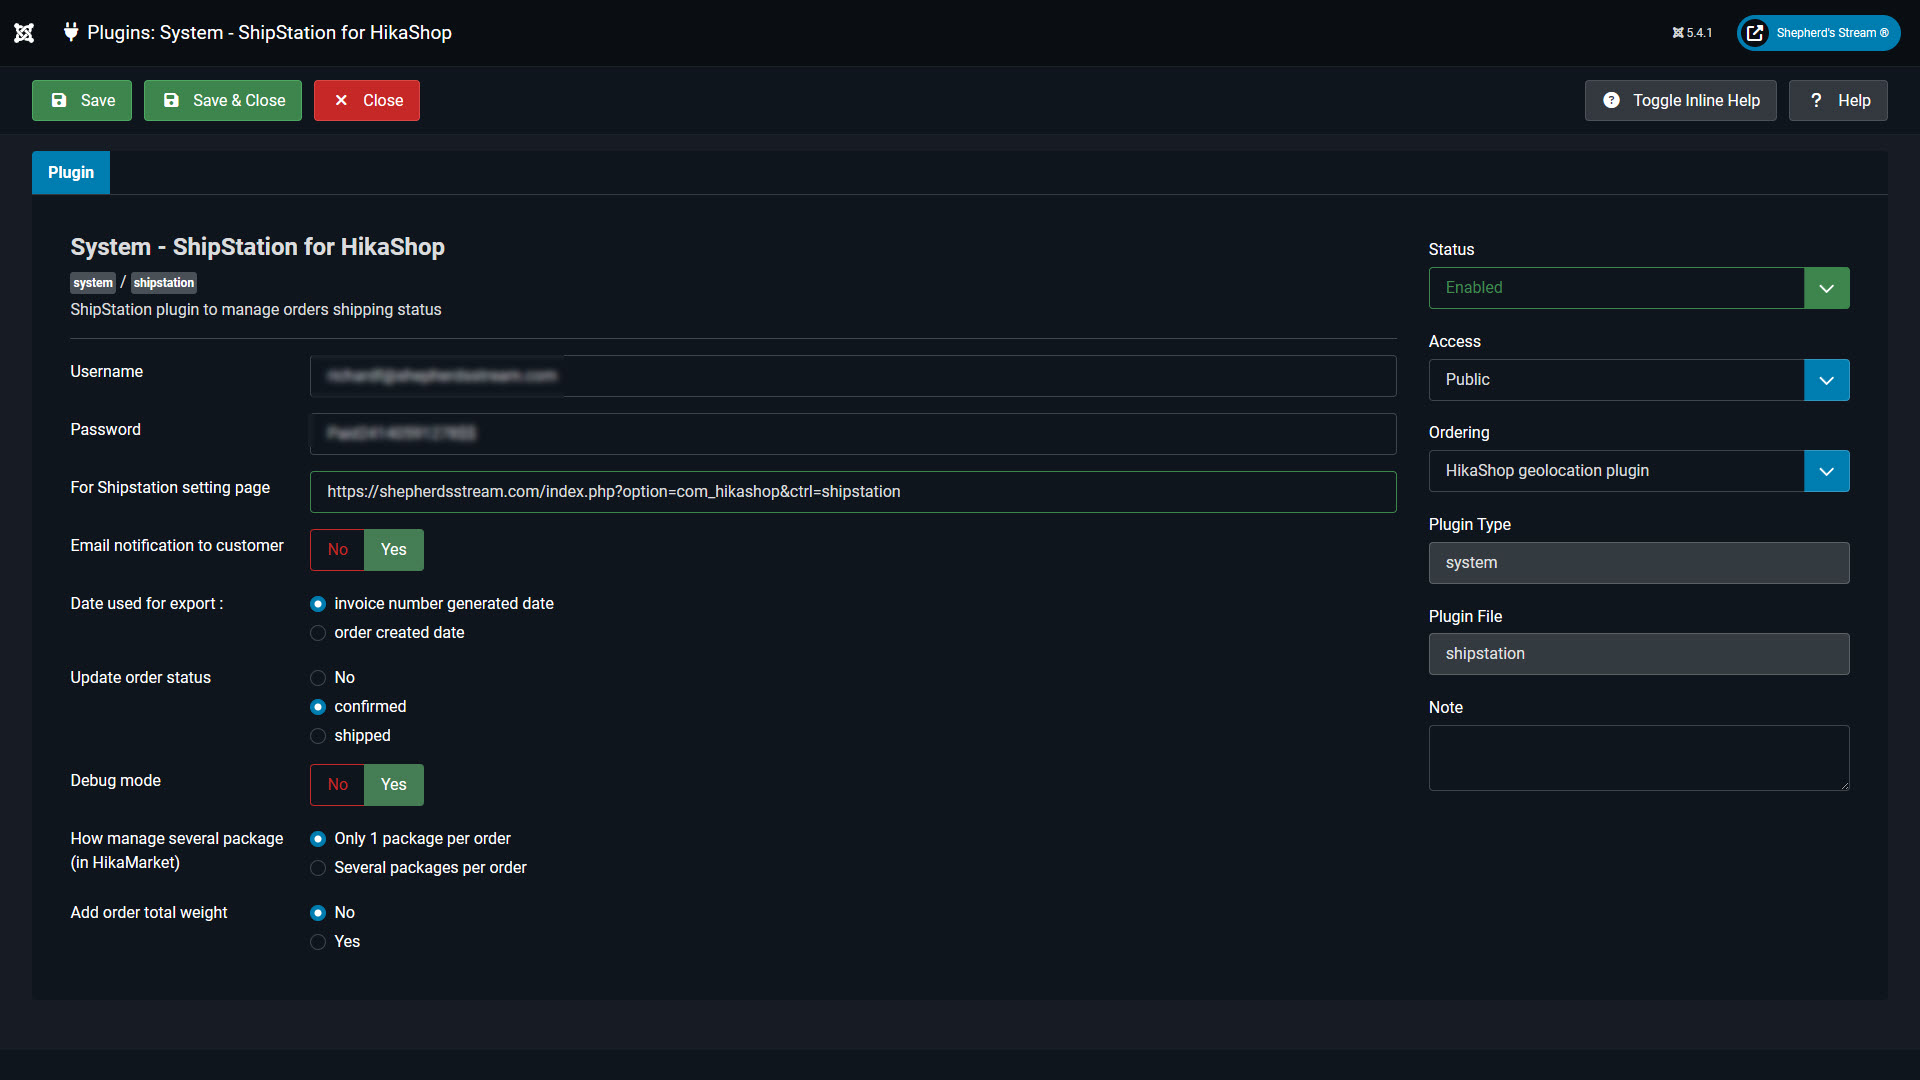Click the Joomla logo icon
Viewport: 1920px width, 1080px height.
coord(24,33)
